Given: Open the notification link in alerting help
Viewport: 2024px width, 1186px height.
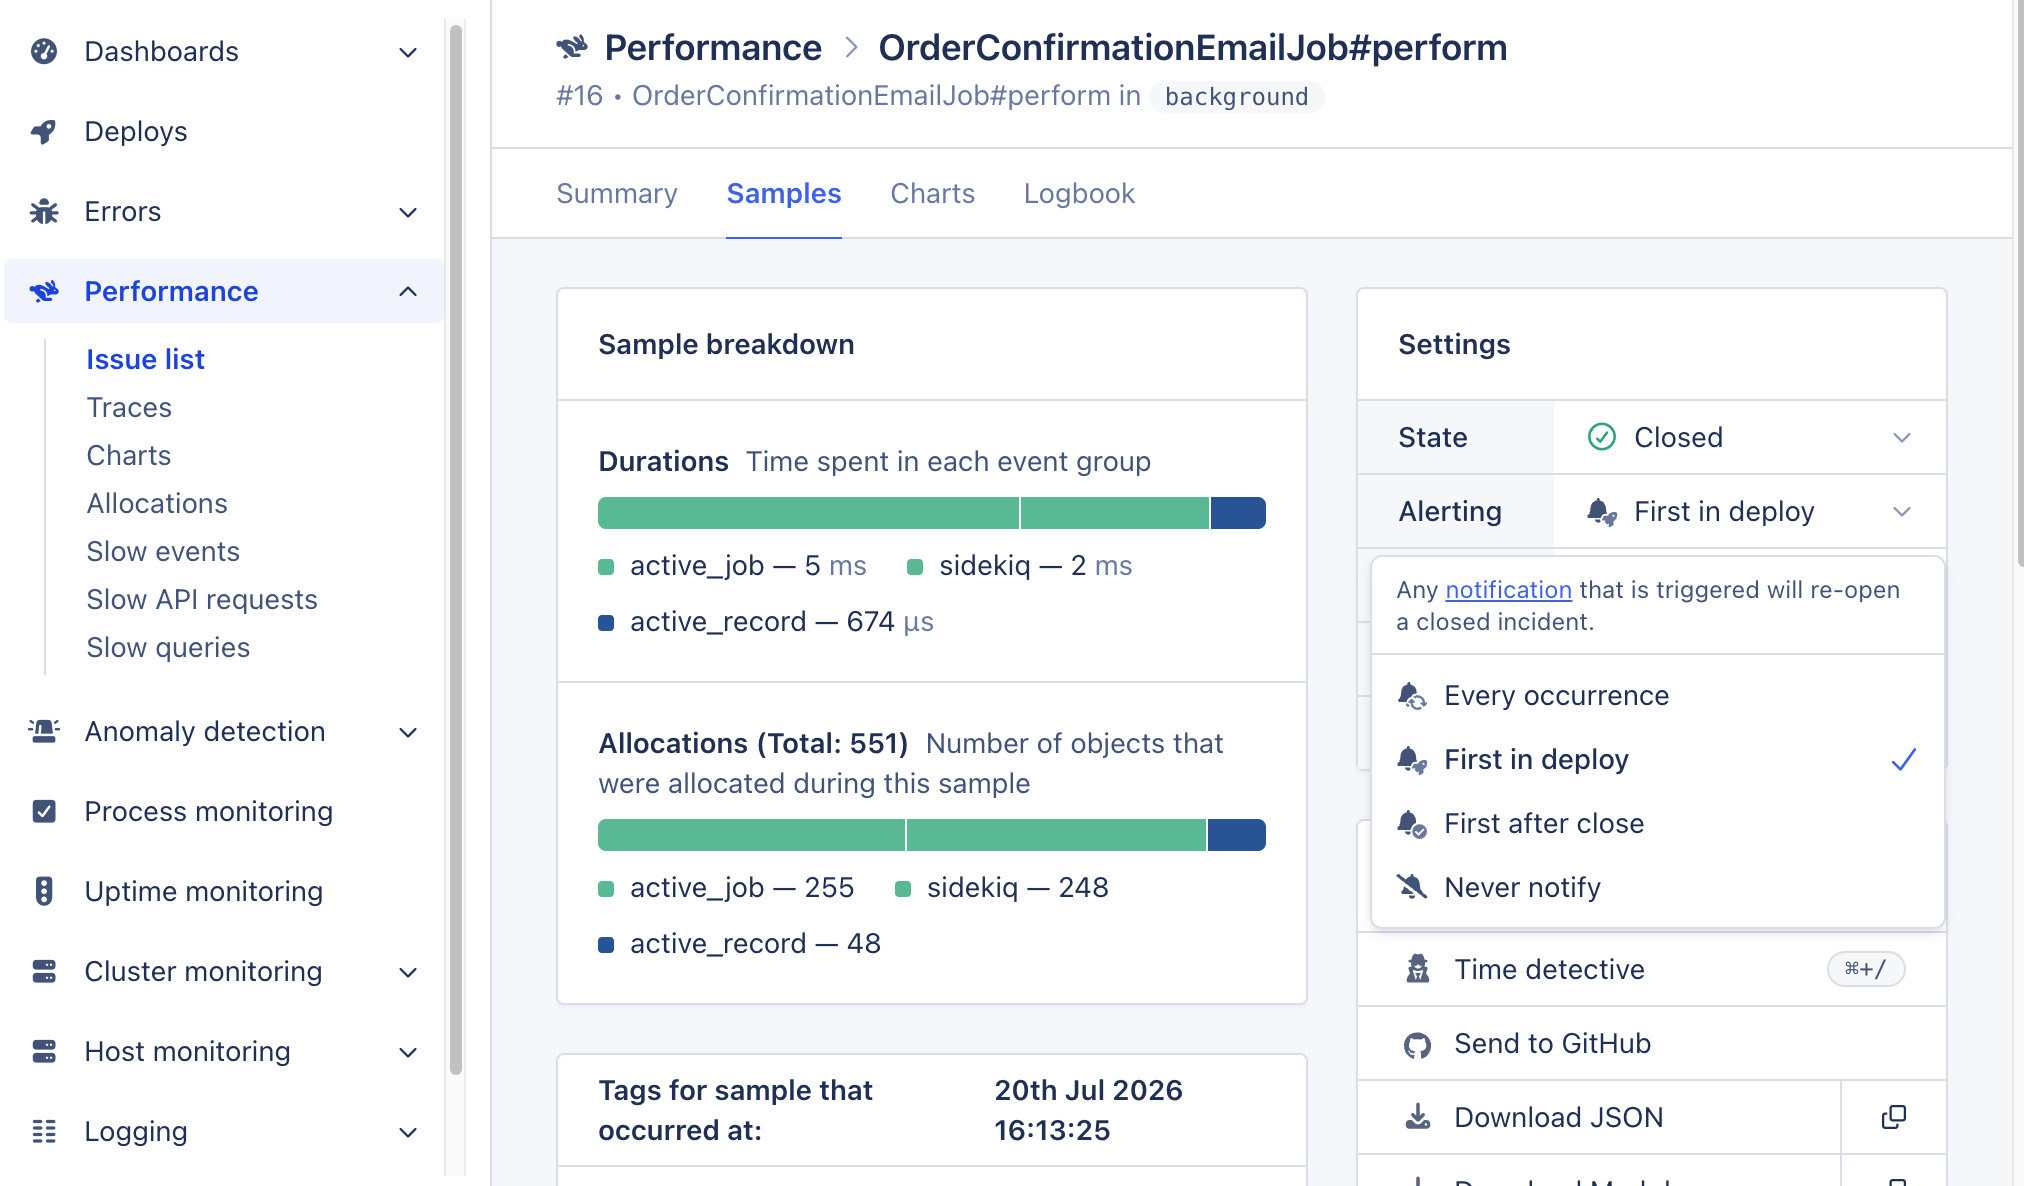Looking at the screenshot, I should [x=1508, y=589].
